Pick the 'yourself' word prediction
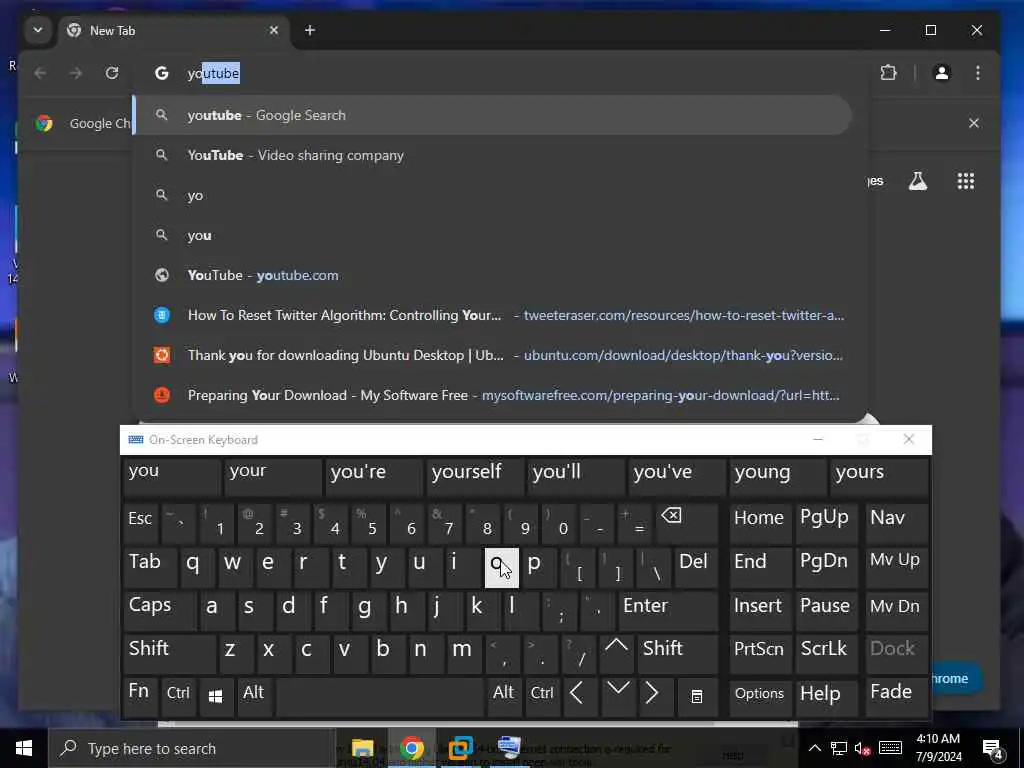The image size is (1024, 768). pos(475,476)
